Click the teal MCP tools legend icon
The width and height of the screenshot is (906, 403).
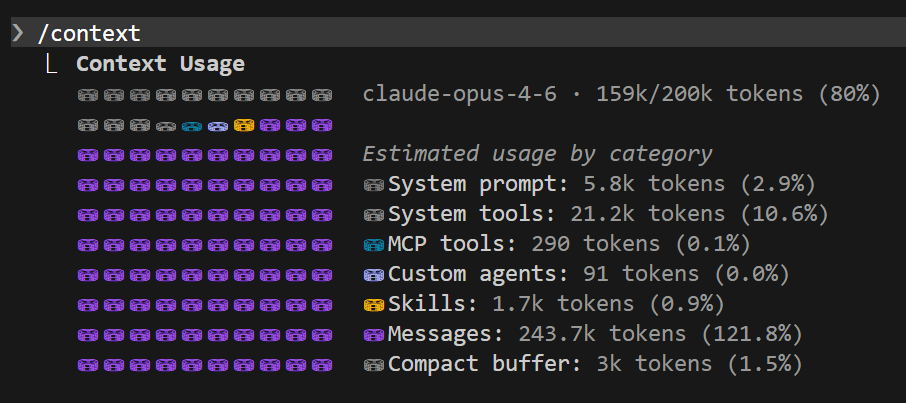tap(374, 245)
